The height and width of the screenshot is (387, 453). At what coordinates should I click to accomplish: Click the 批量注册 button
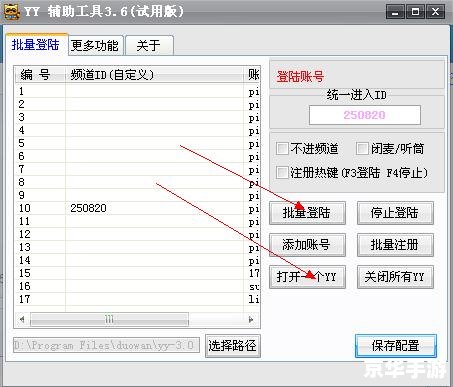point(395,245)
